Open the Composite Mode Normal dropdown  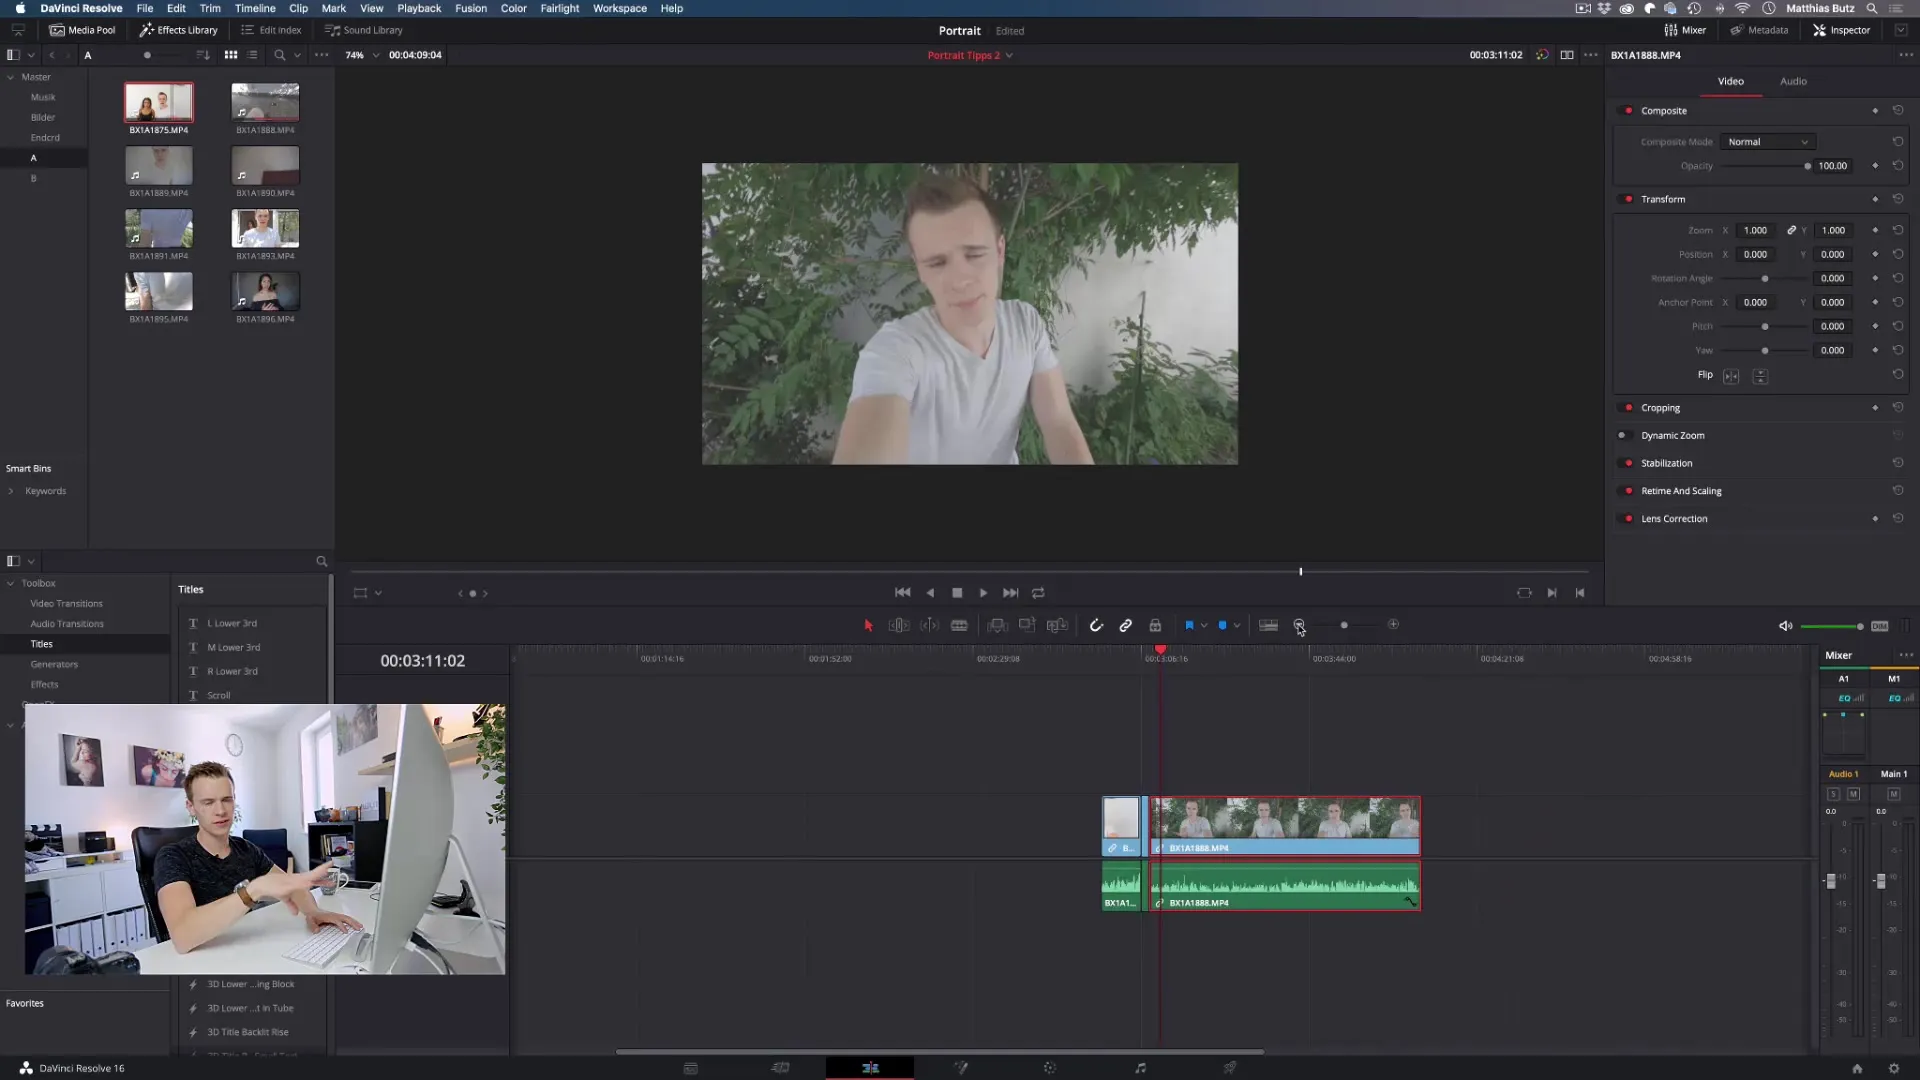(x=1768, y=142)
